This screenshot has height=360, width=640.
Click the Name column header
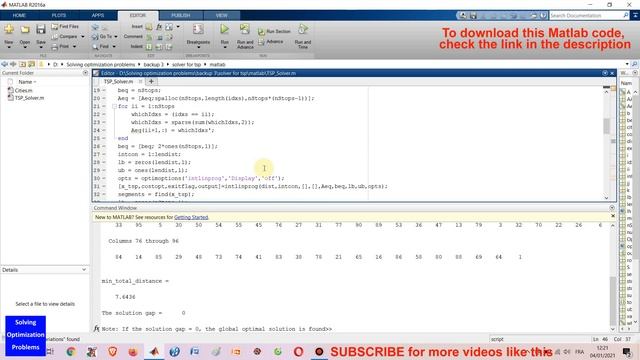(x=27, y=82)
